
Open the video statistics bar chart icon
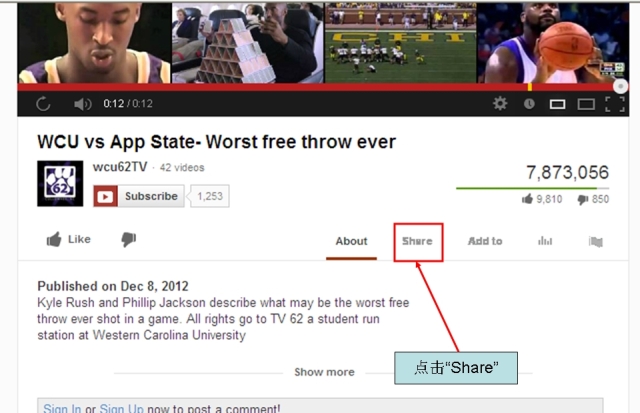(x=545, y=241)
